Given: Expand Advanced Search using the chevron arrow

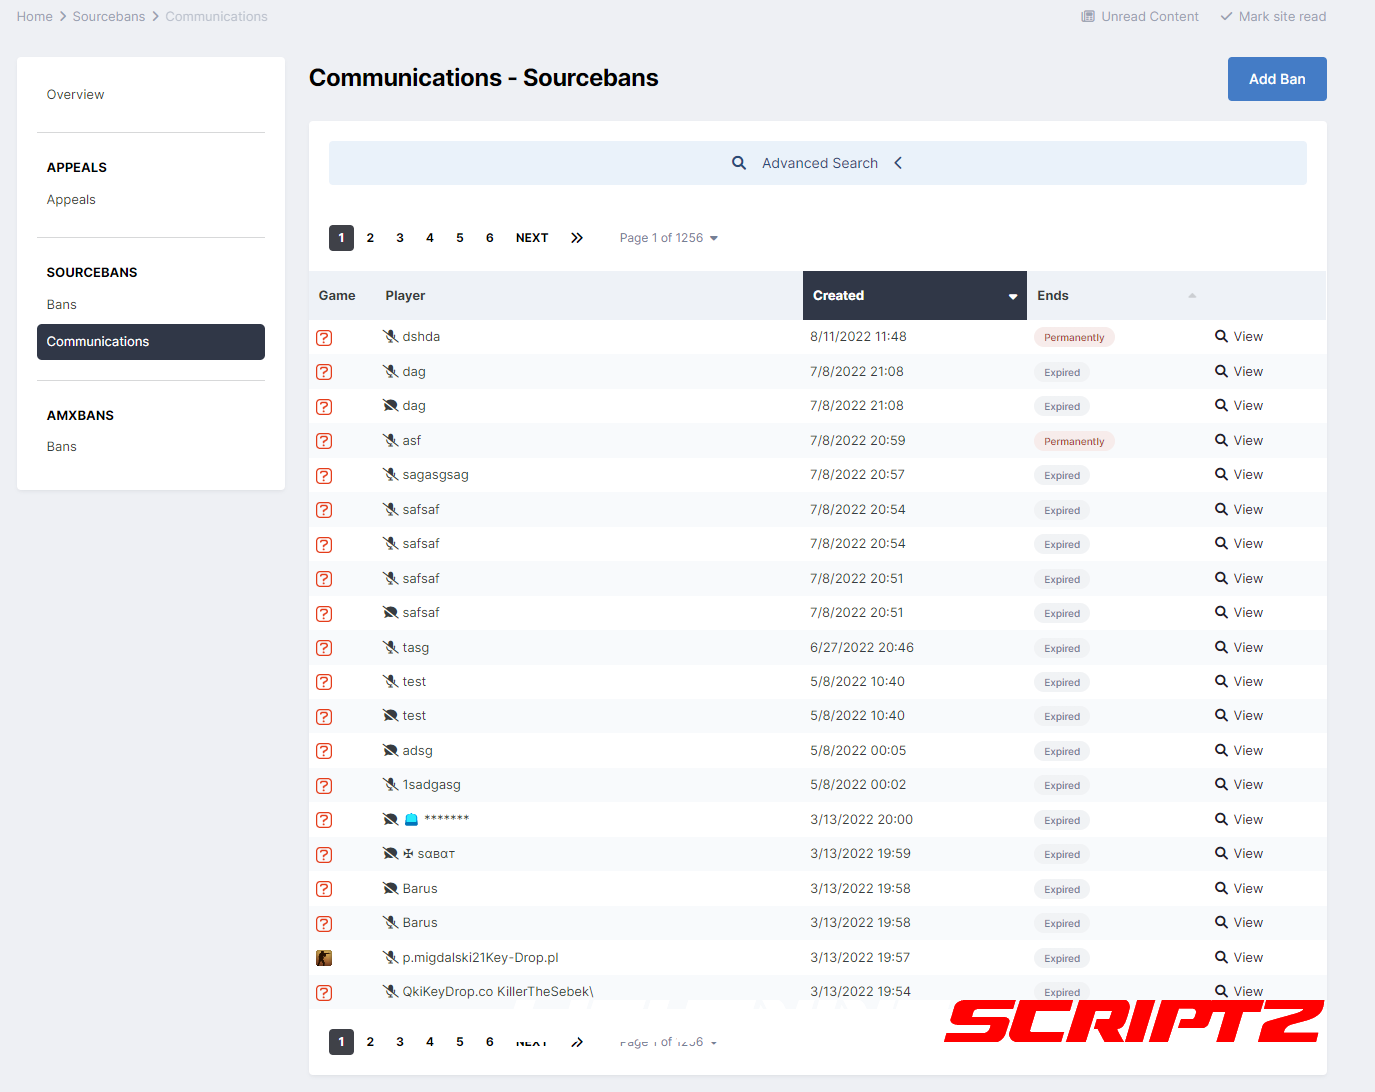Looking at the screenshot, I should pos(898,163).
